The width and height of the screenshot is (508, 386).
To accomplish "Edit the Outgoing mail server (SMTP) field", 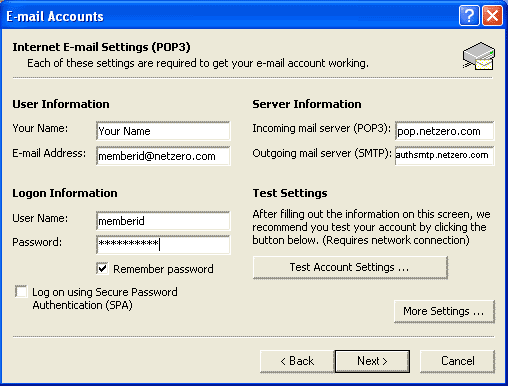I will [445, 155].
